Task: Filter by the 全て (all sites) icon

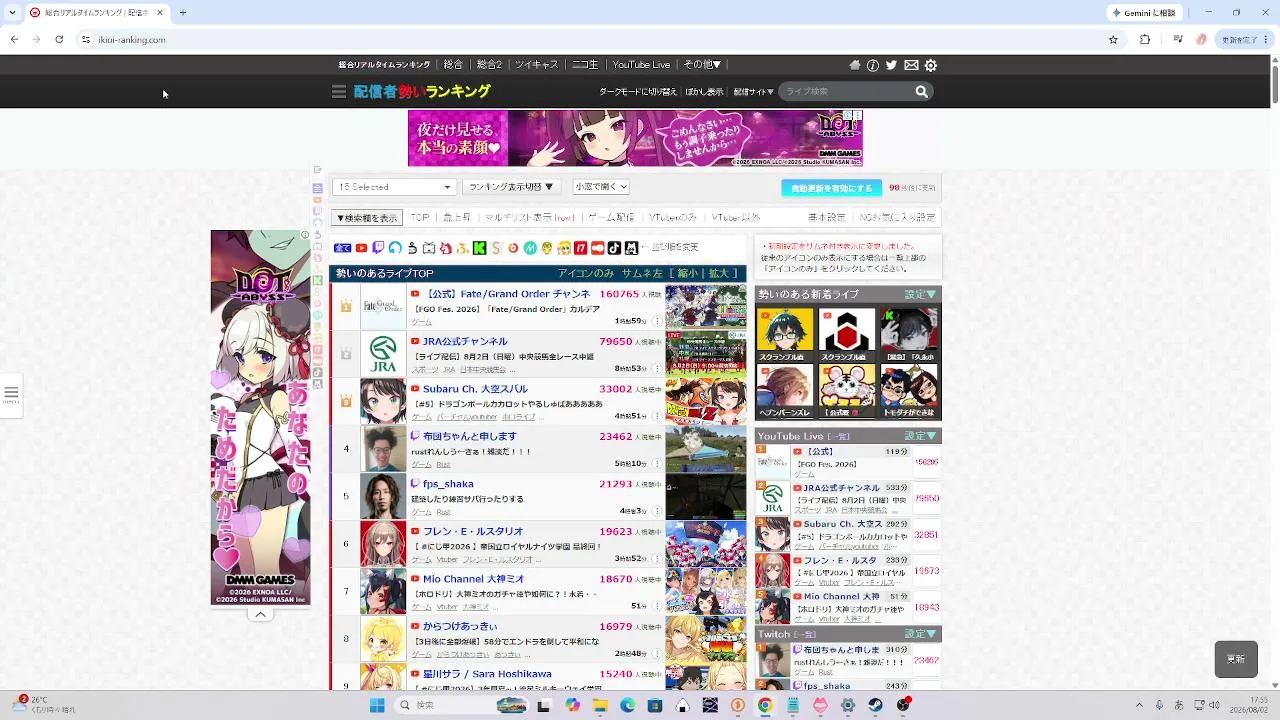Action: pos(342,248)
